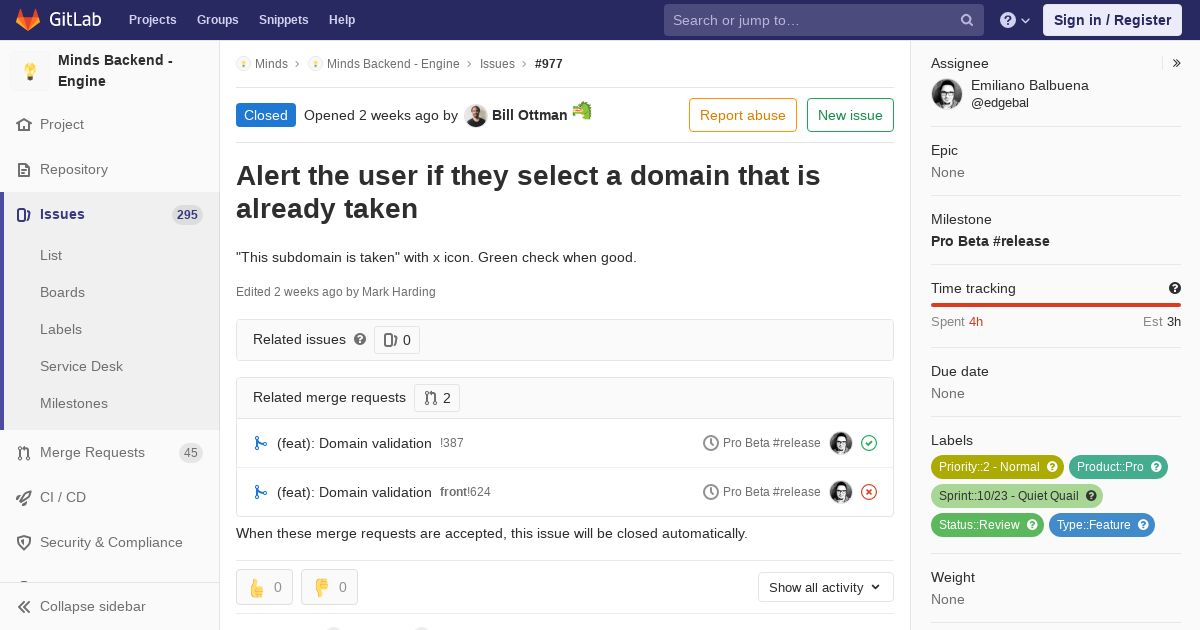Select Boards under Issues

tap(62, 292)
